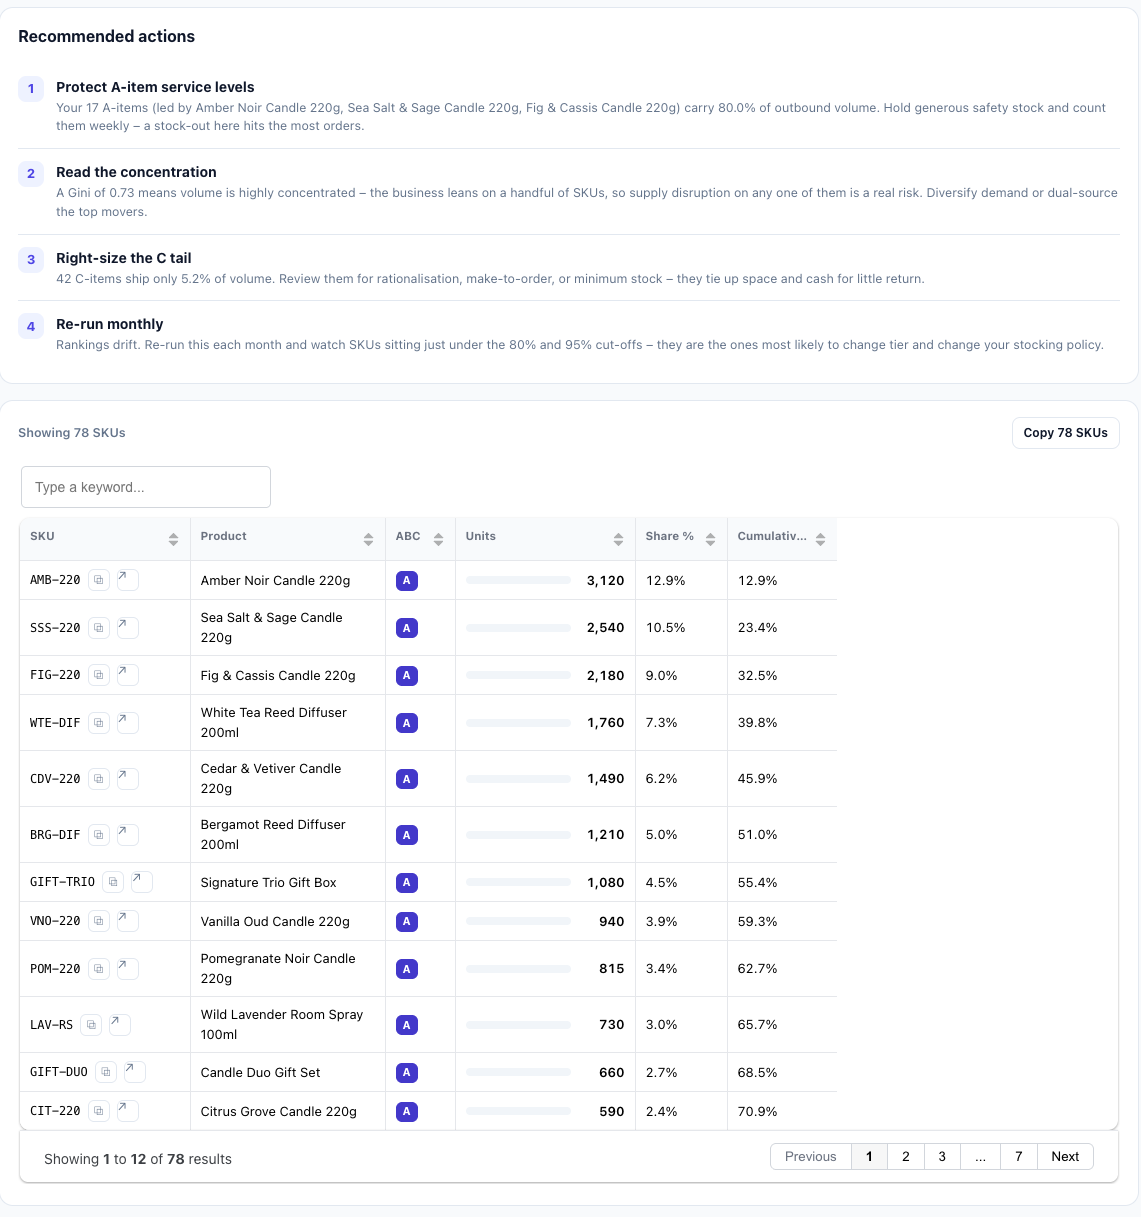The width and height of the screenshot is (1141, 1217).
Task: Copy the GIFT-DUO SKU code
Action: point(106,1072)
